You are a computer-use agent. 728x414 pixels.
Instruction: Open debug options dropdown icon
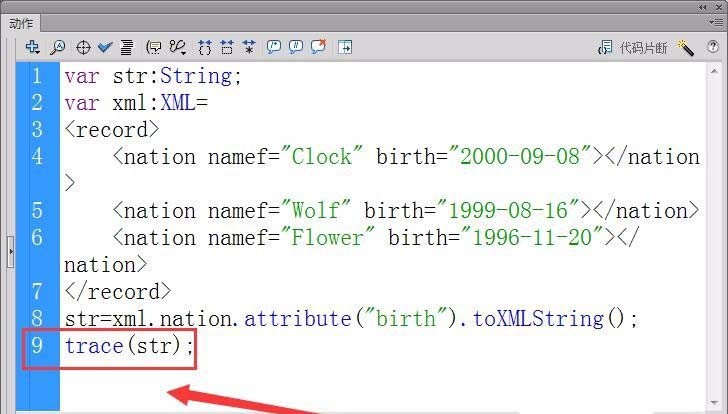[178, 47]
